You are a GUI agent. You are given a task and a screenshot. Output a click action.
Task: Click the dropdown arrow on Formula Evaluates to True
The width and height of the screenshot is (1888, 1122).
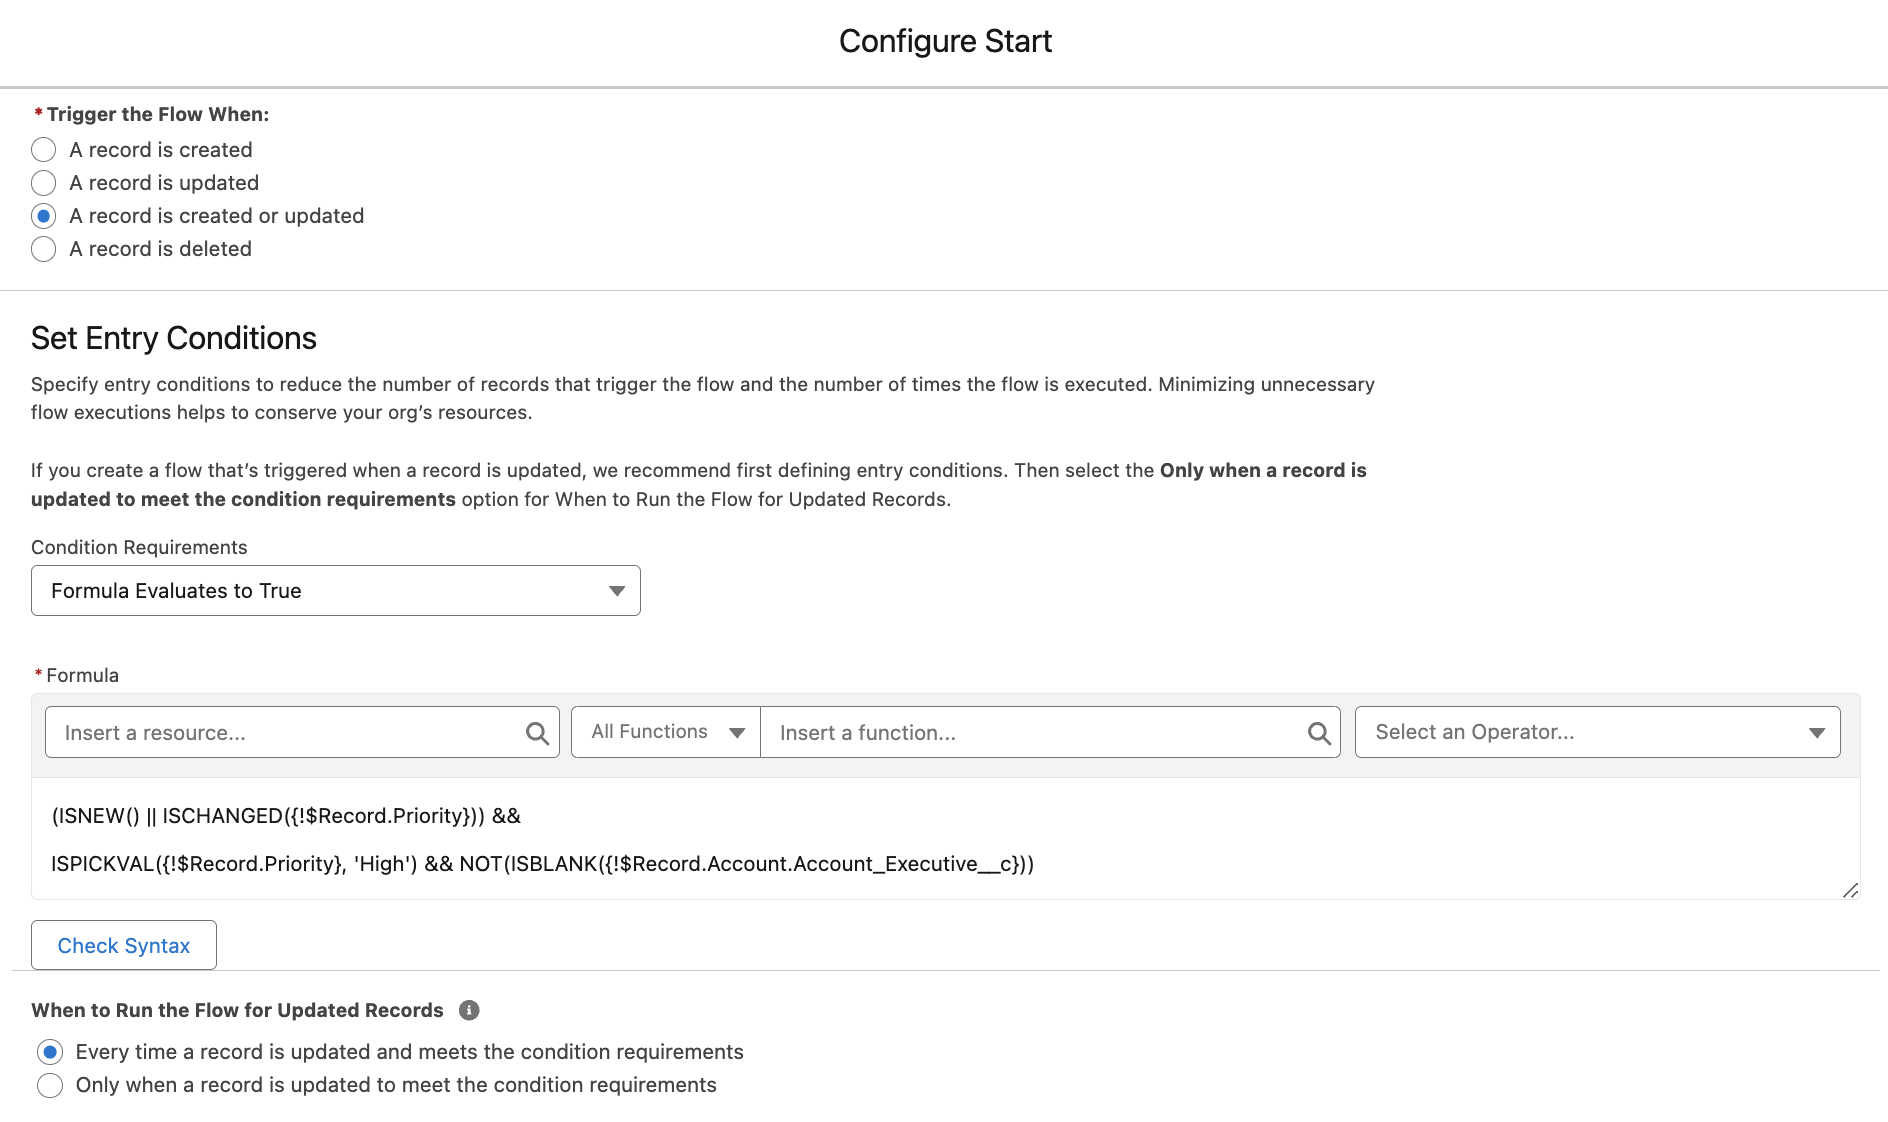click(617, 591)
